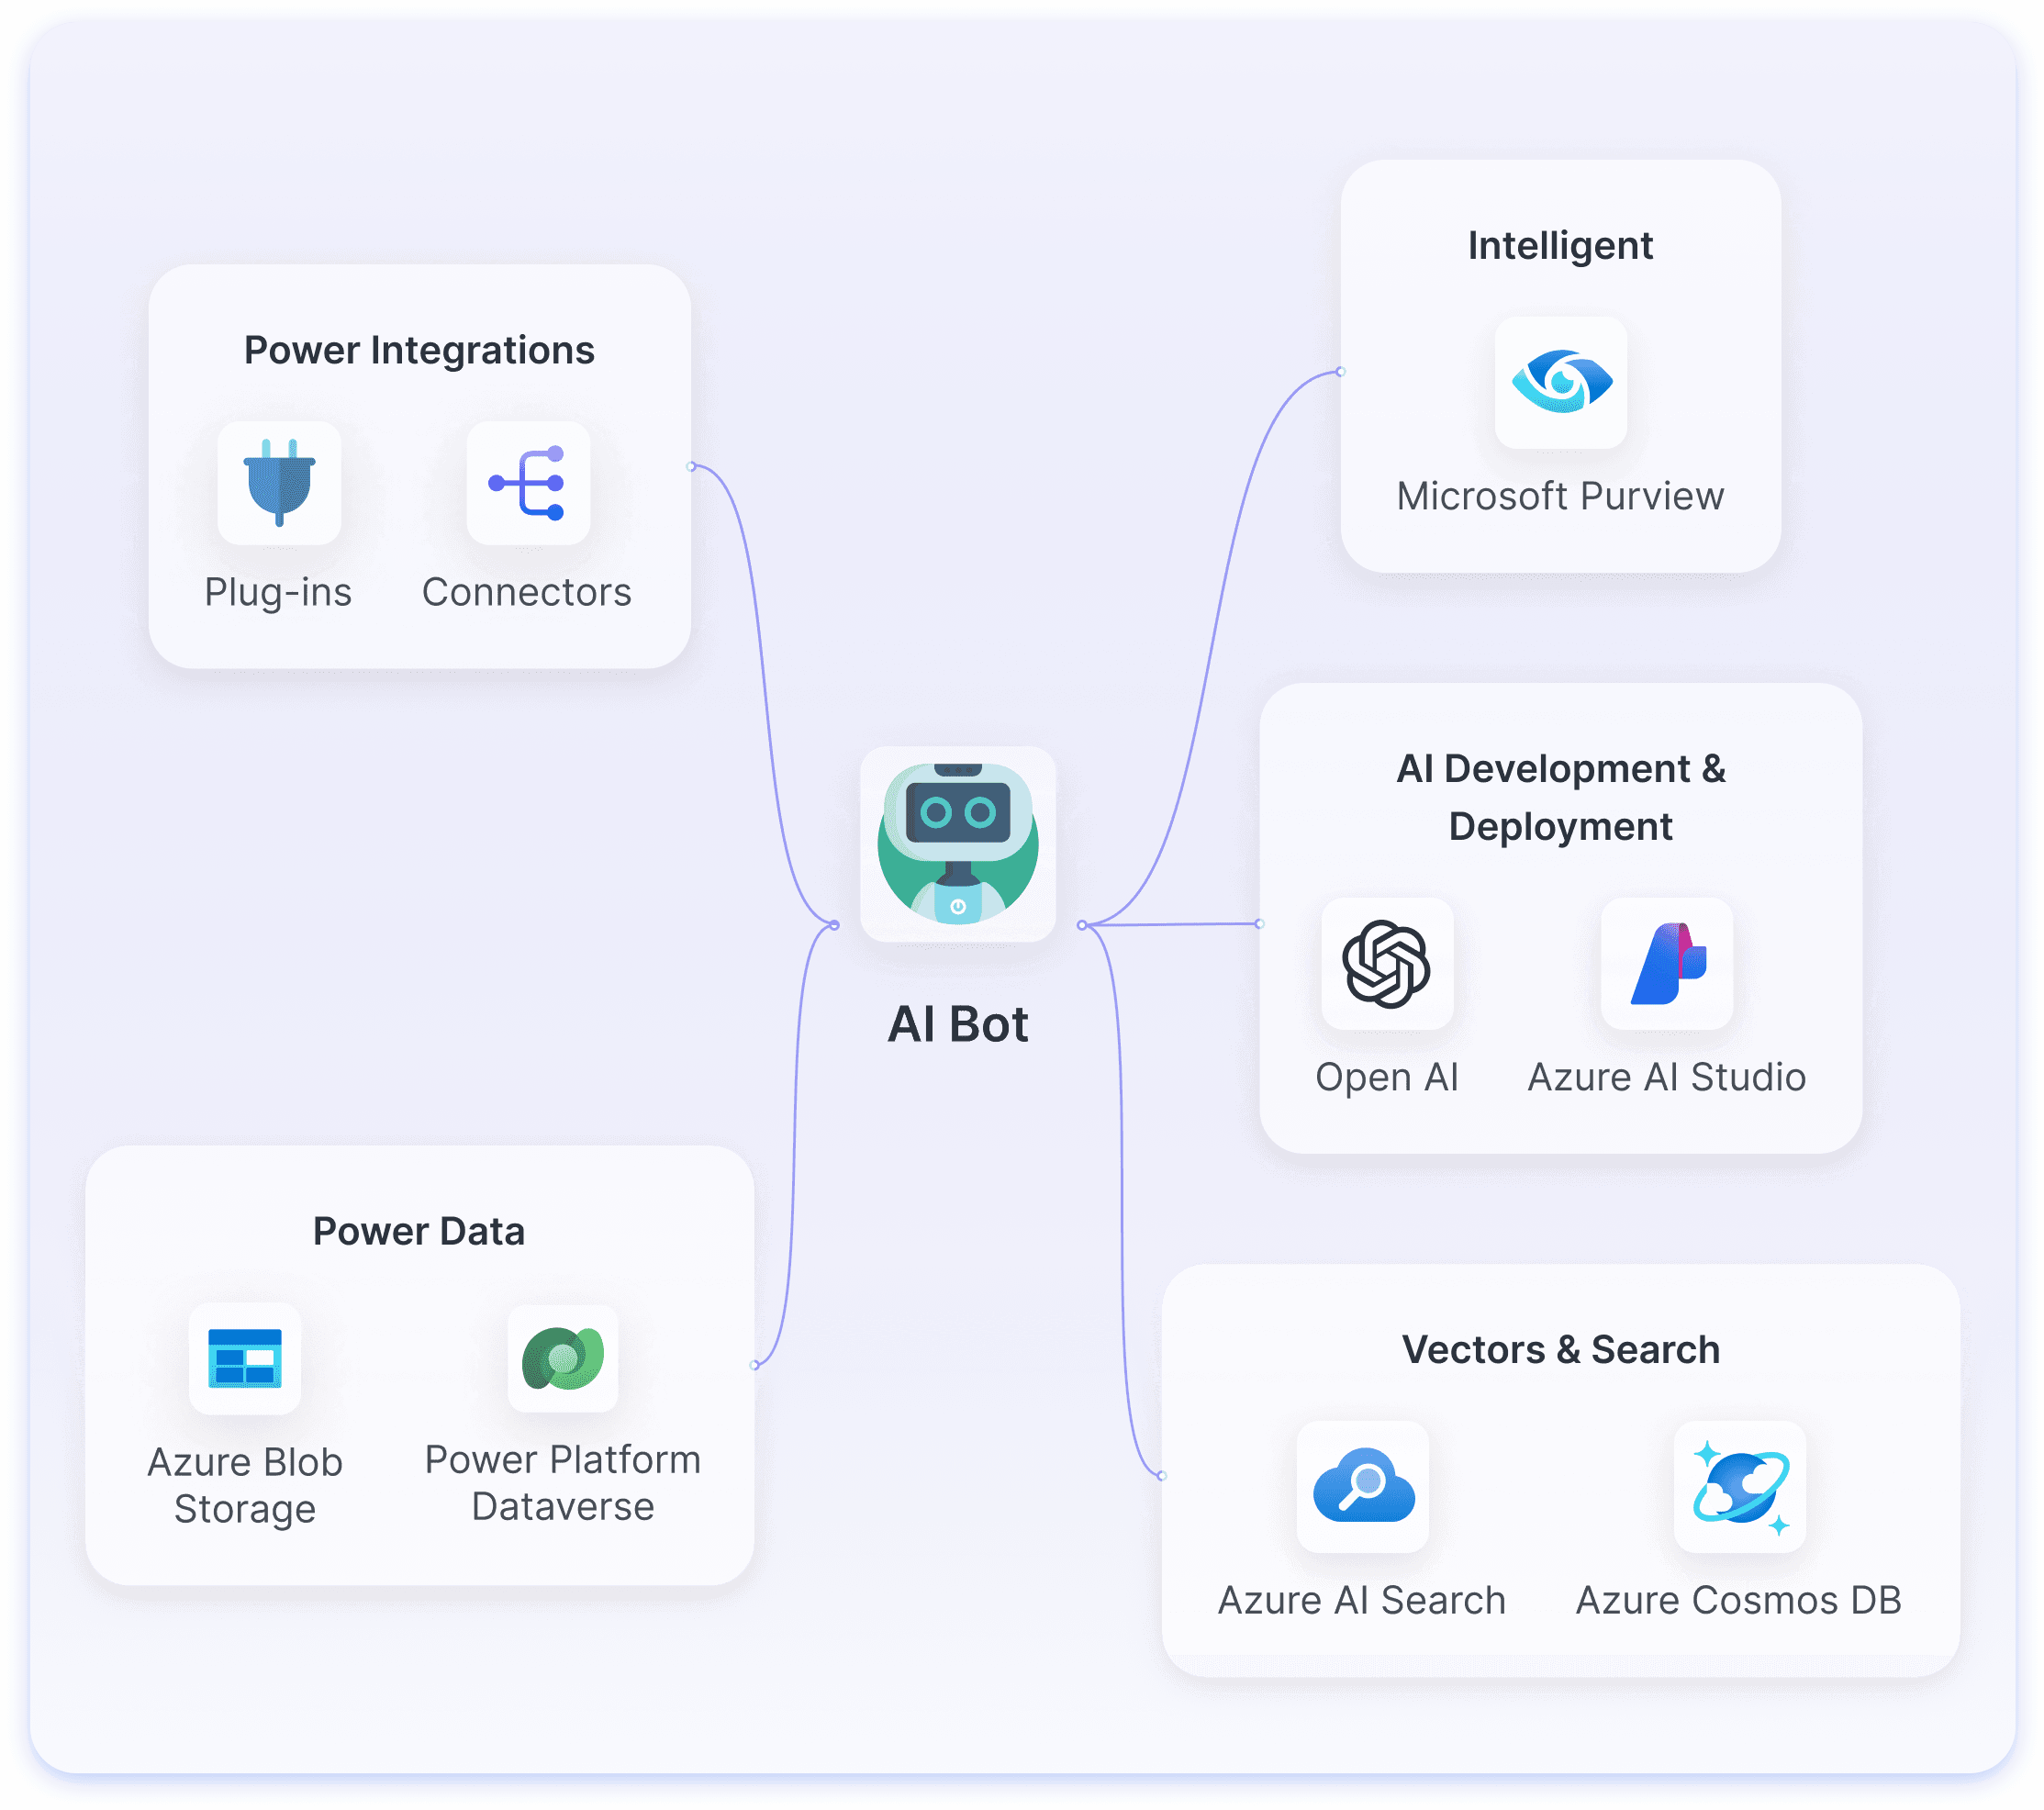Select the Power Platform Dataverse icon
2044x1810 pixels.
pyautogui.click(x=563, y=1358)
